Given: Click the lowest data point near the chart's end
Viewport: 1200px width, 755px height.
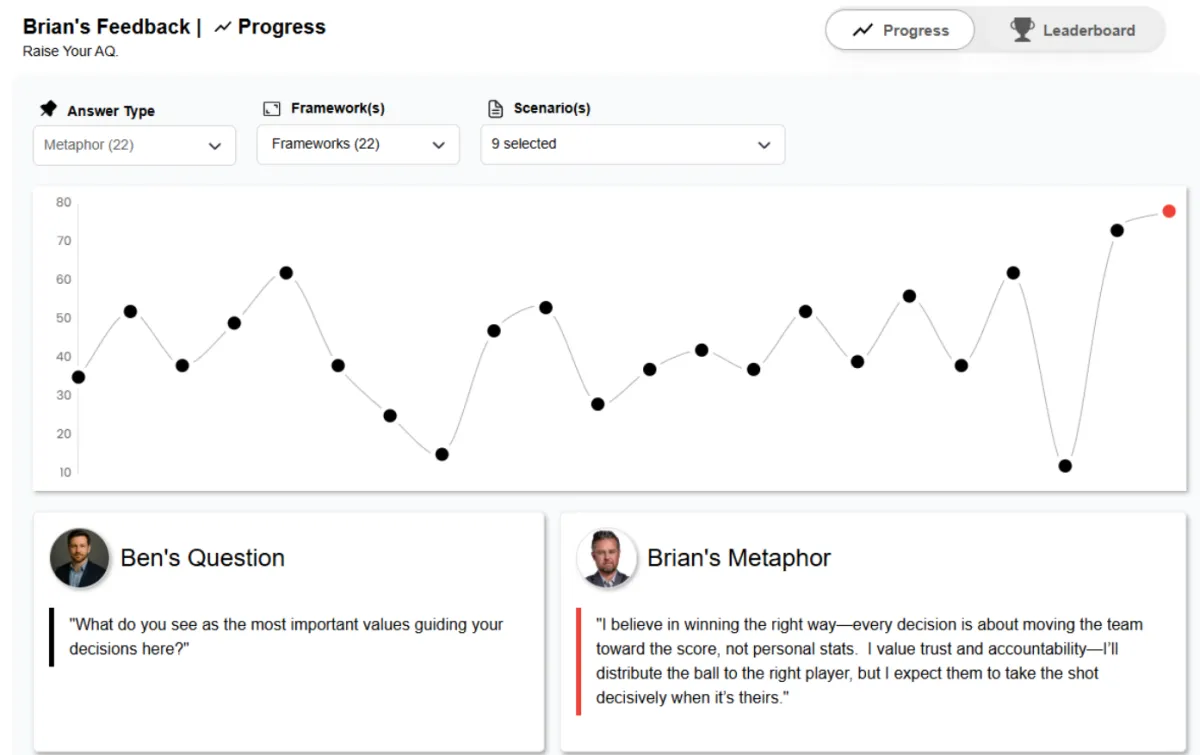Looking at the screenshot, I should tap(1065, 466).
